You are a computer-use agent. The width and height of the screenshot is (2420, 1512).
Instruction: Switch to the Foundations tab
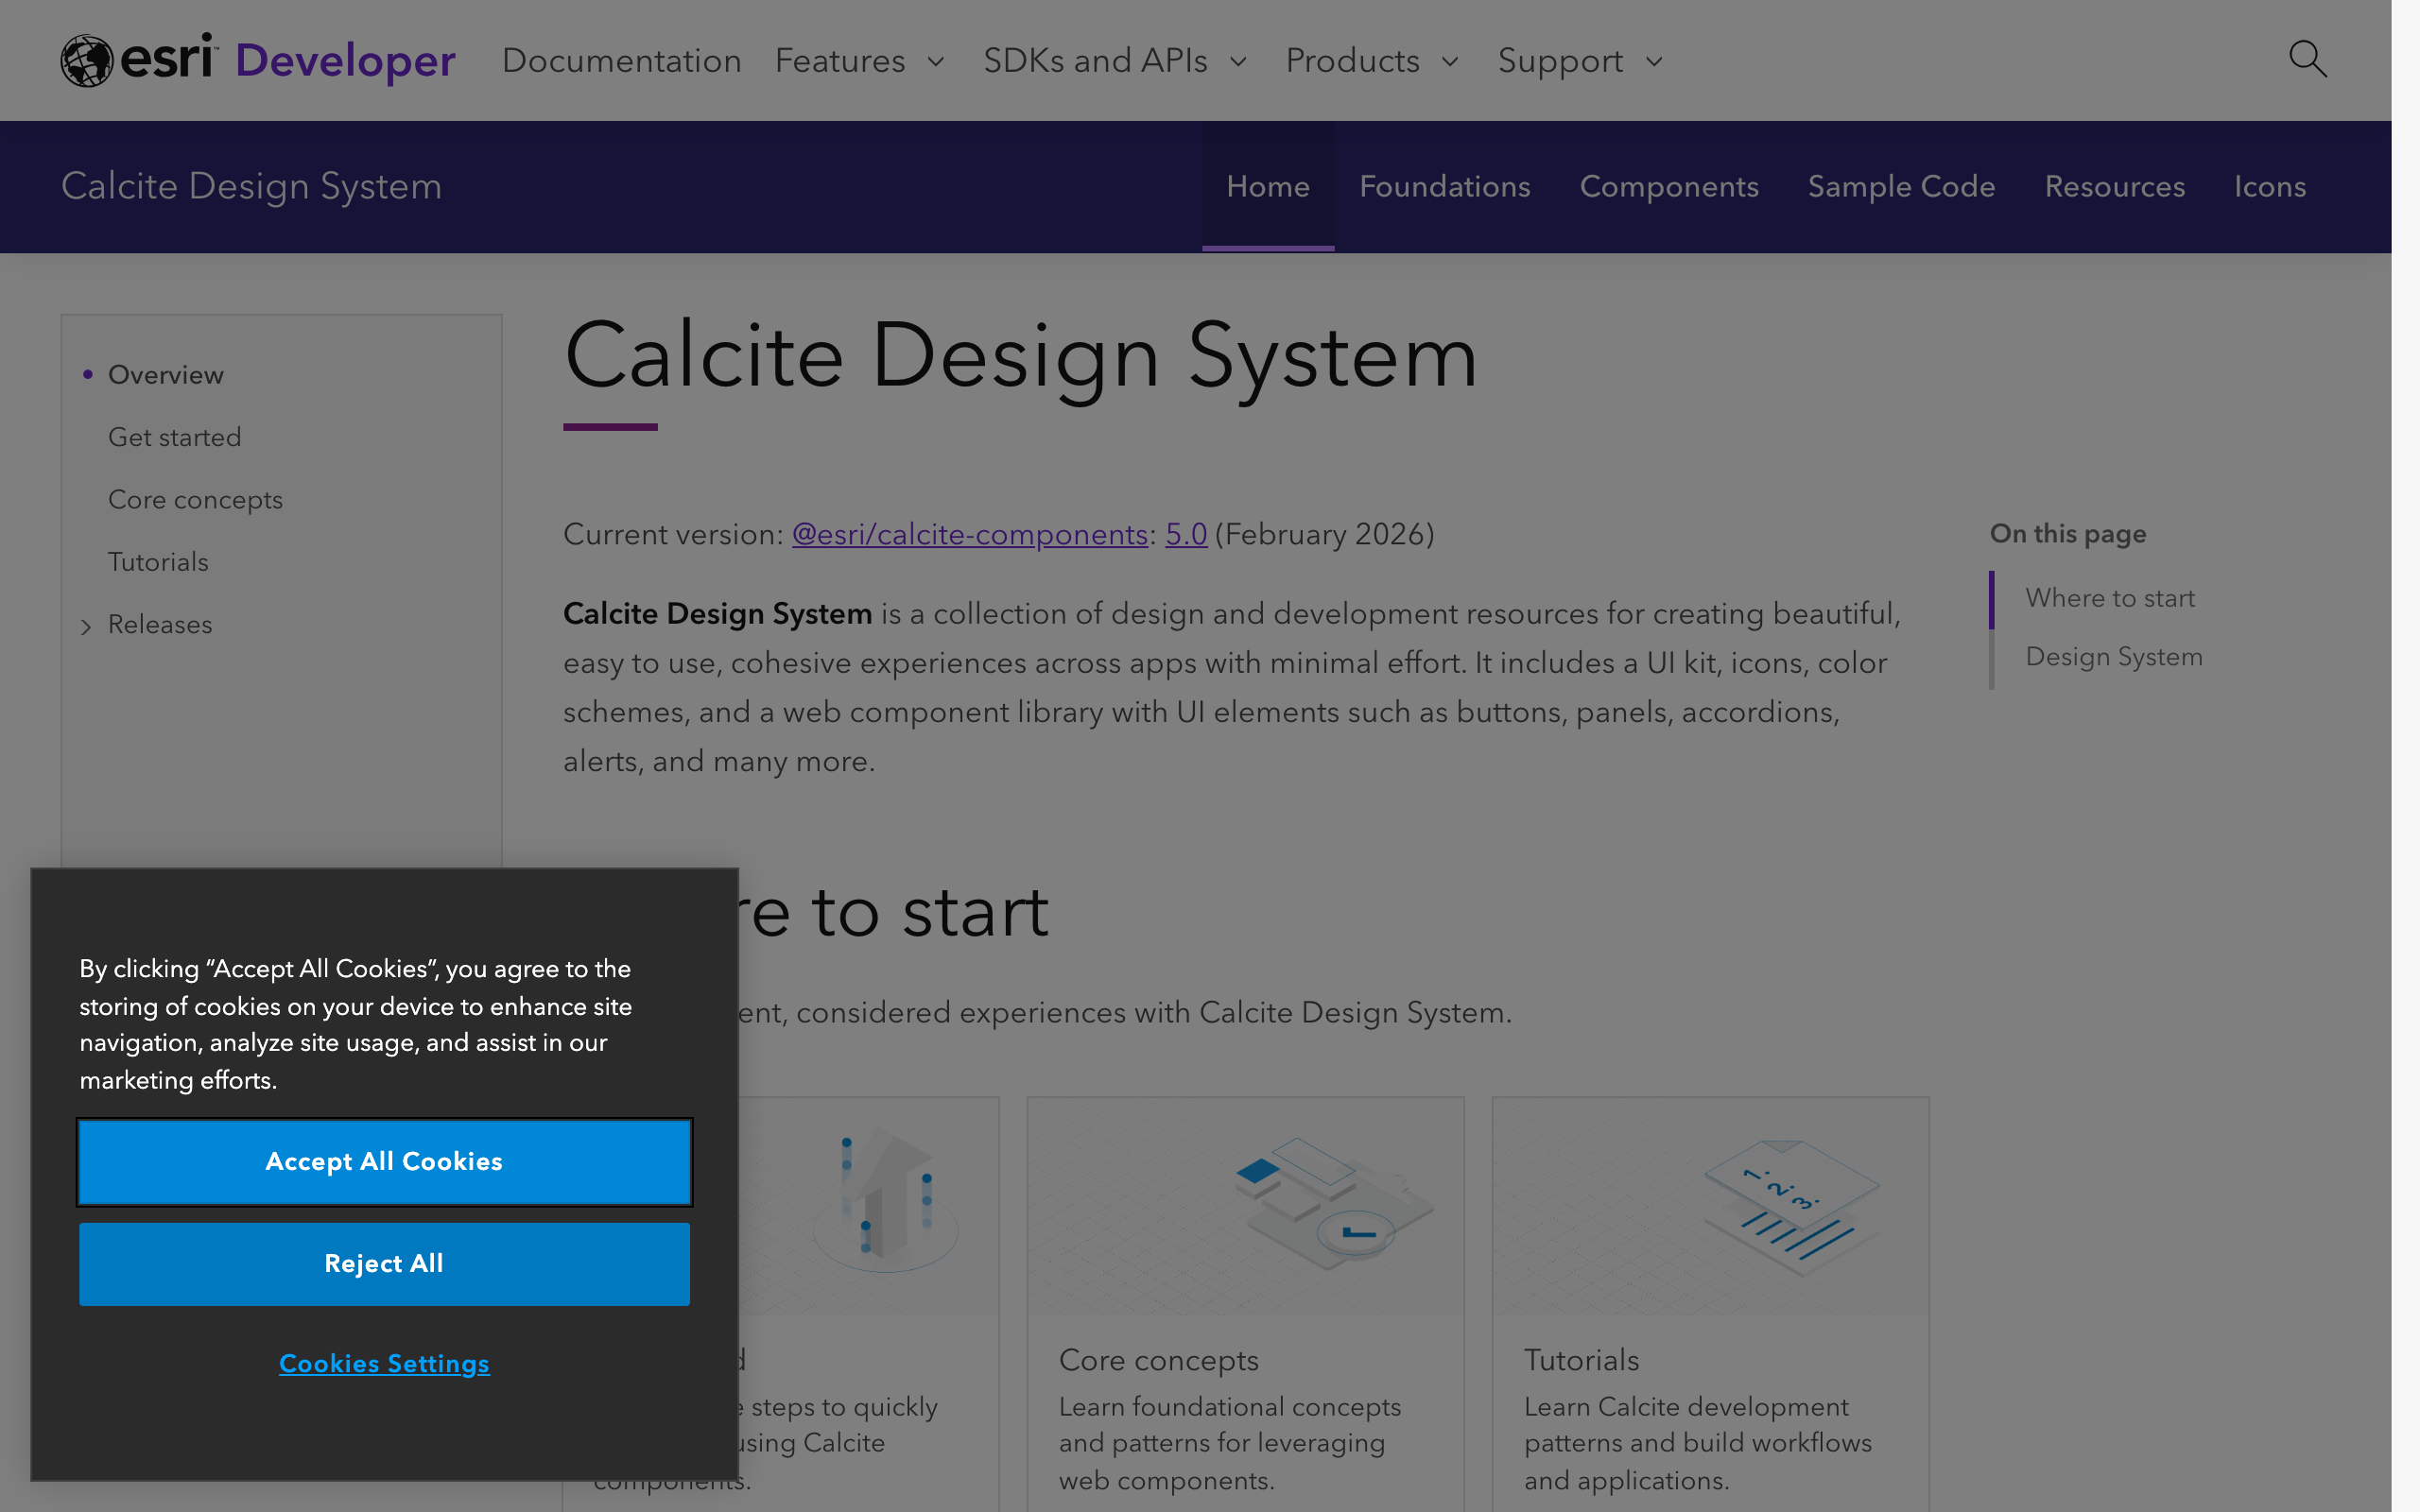pos(1444,187)
